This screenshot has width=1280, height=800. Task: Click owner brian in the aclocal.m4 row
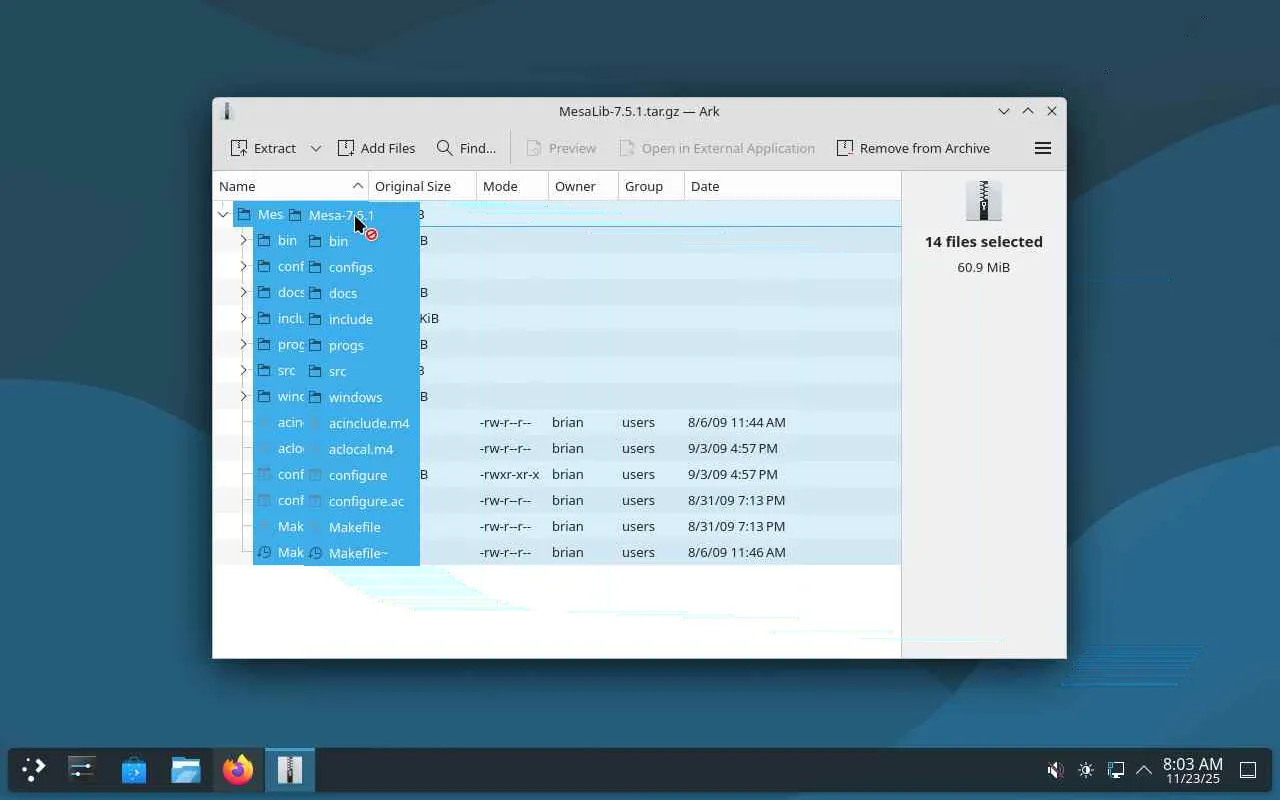pos(567,448)
